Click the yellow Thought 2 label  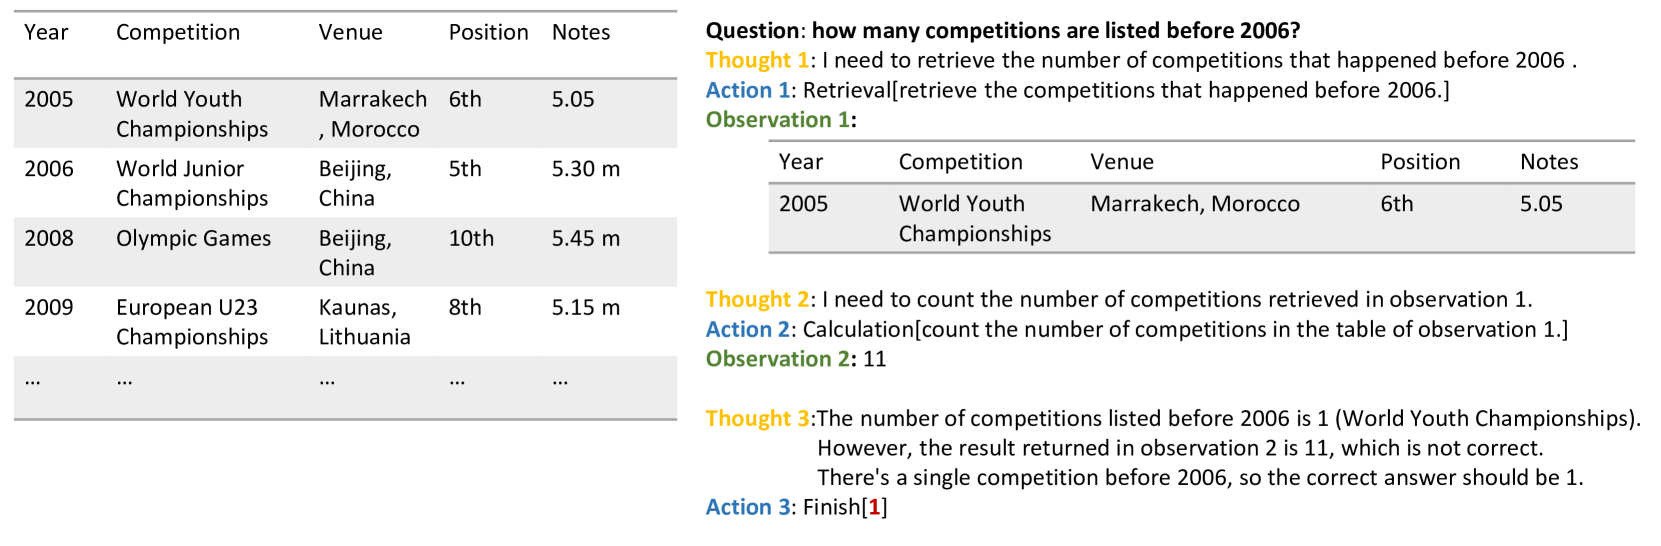click(x=756, y=300)
